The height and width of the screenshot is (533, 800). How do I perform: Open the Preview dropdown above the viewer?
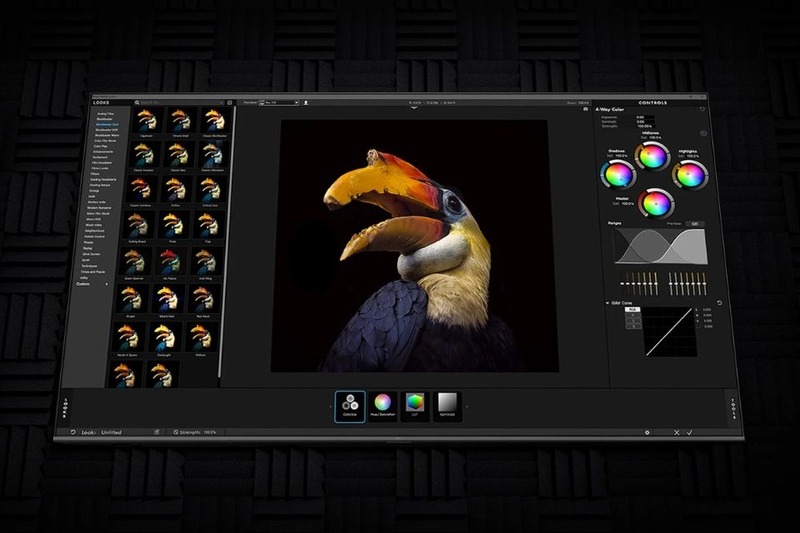click(279, 102)
